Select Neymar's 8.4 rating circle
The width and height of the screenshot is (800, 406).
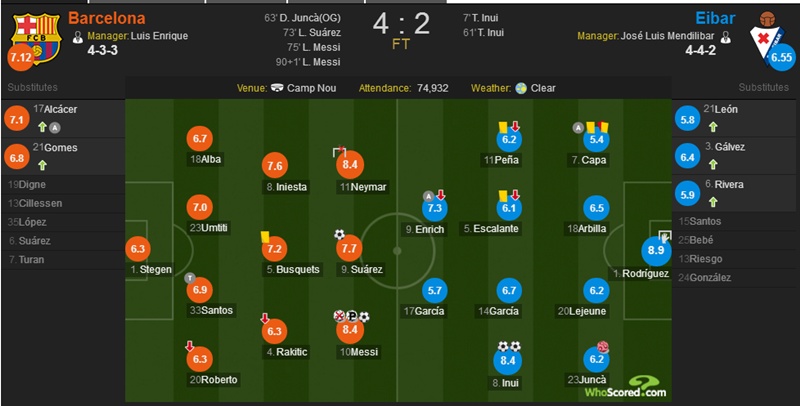tap(349, 165)
